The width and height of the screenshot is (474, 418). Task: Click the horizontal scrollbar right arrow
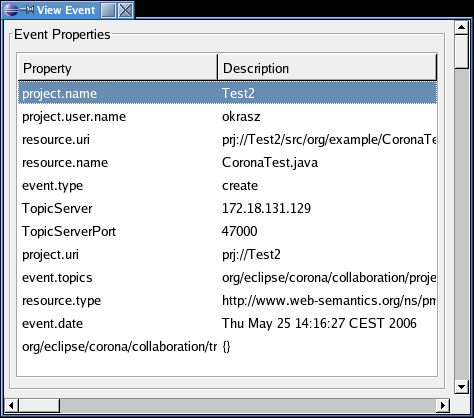443,406
